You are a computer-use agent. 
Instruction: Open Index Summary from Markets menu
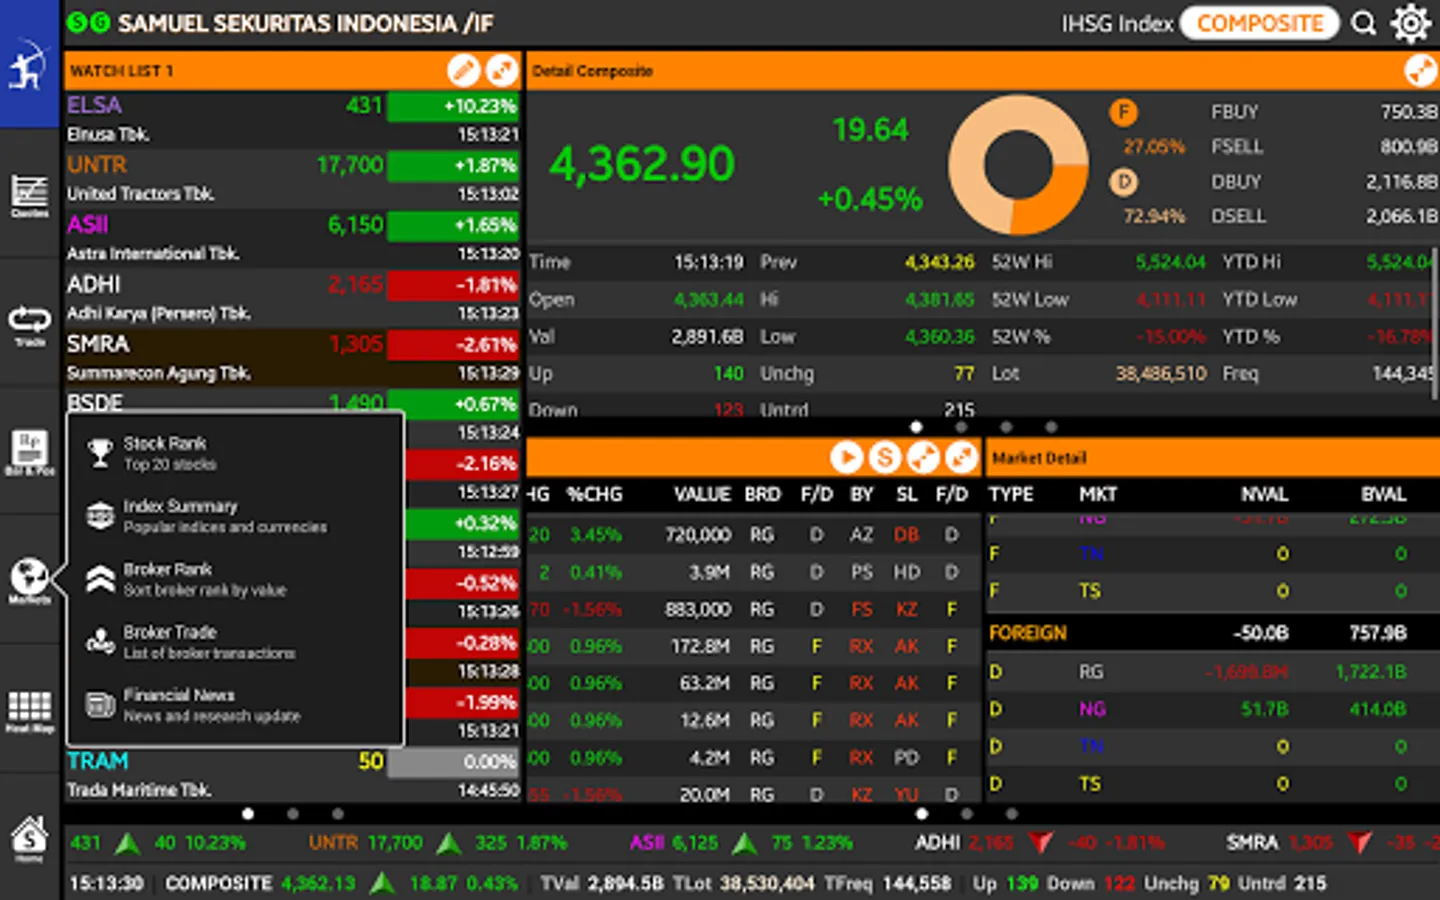pos(235,516)
